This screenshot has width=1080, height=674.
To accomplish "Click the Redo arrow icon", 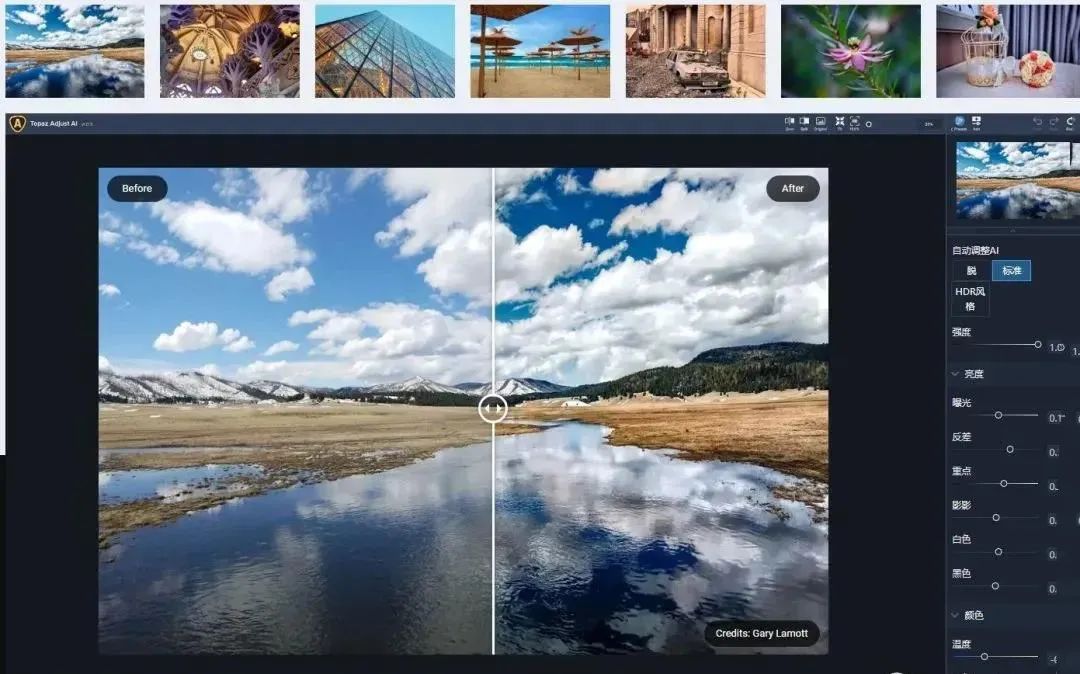I will point(1054,123).
